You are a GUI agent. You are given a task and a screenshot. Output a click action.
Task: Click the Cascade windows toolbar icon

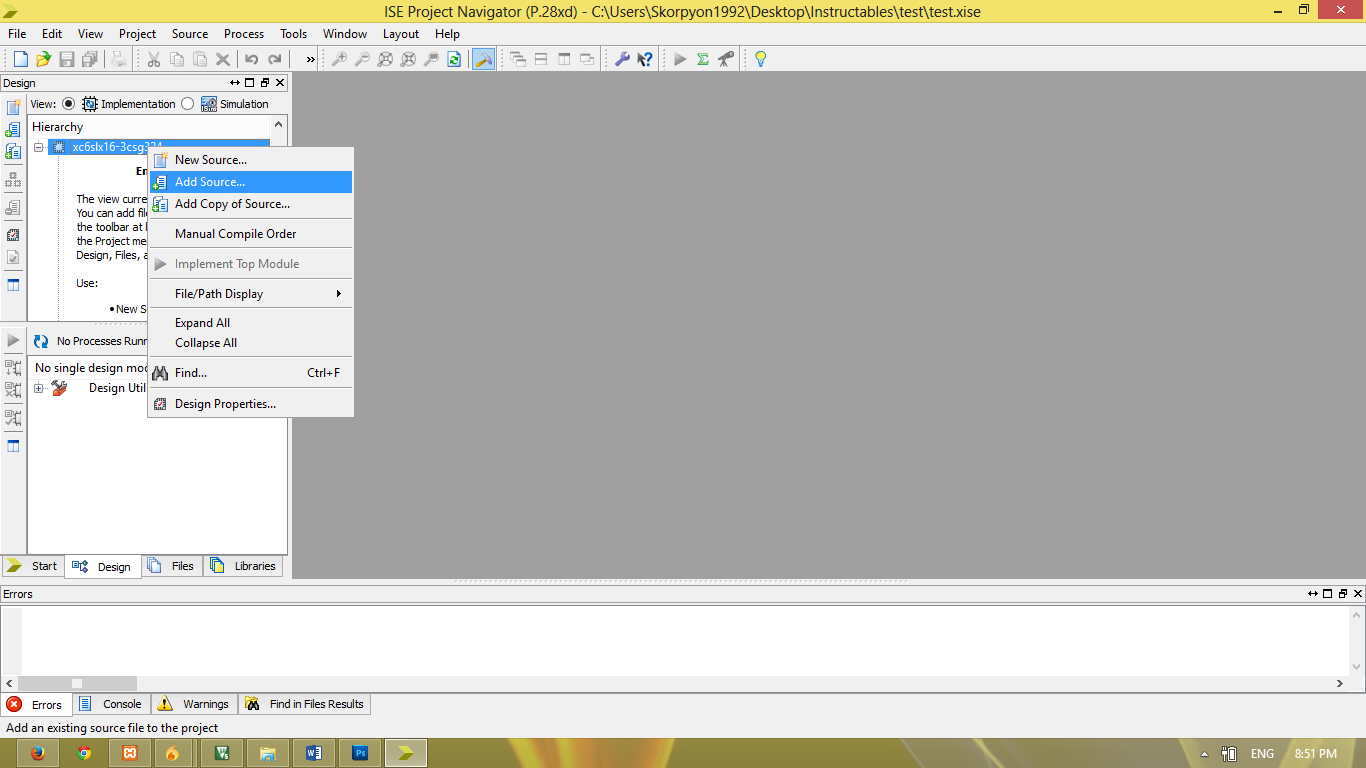coord(518,59)
